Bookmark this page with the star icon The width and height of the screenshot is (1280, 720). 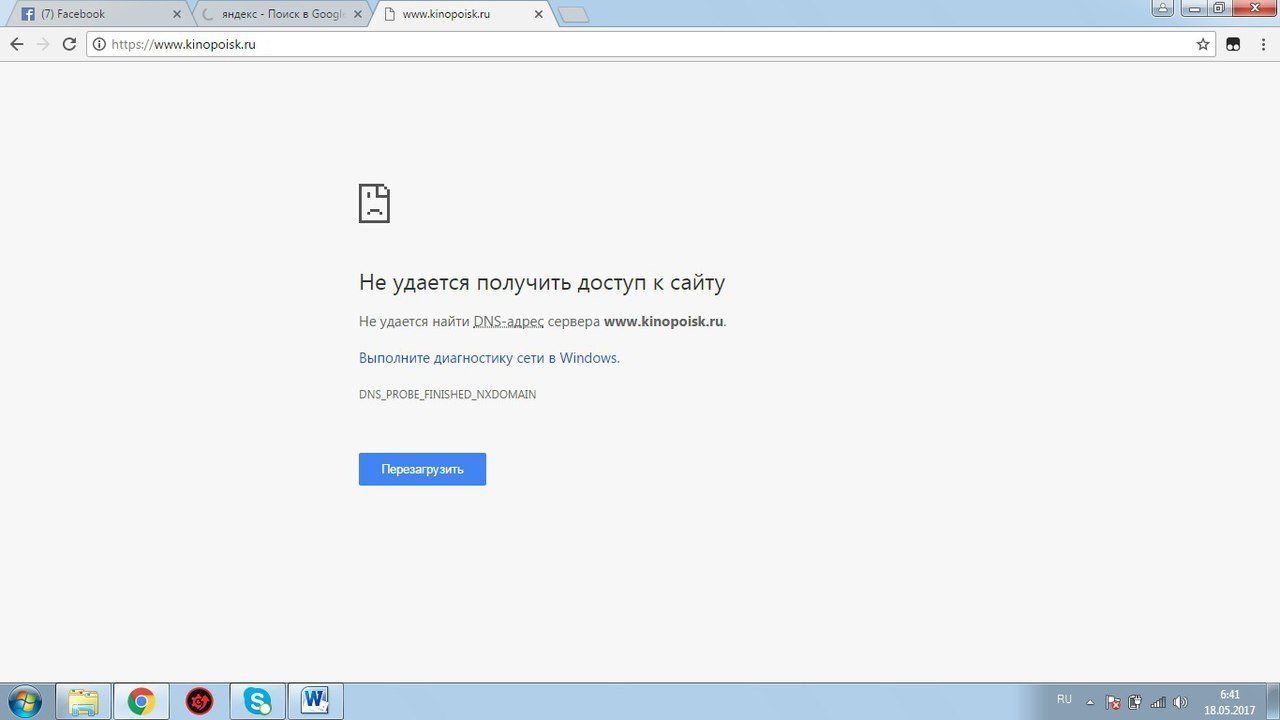tap(1203, 44)
